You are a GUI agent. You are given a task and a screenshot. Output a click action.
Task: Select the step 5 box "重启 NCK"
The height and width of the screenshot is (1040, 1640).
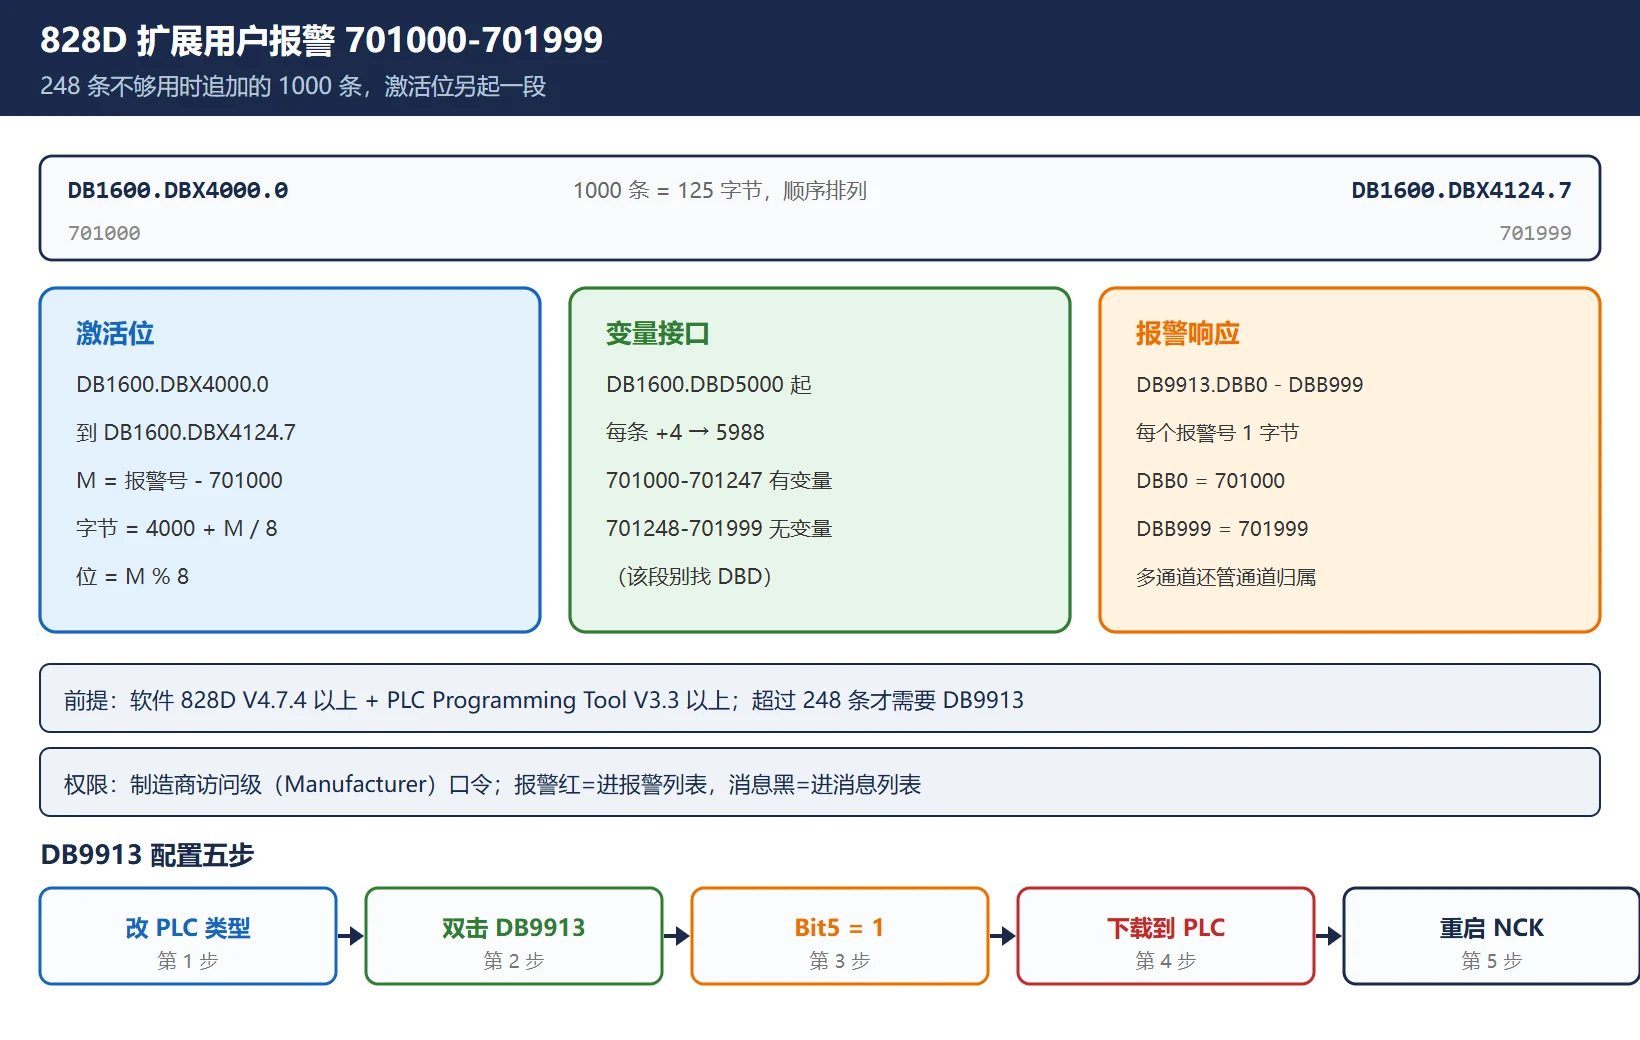tap(1491, 936)
